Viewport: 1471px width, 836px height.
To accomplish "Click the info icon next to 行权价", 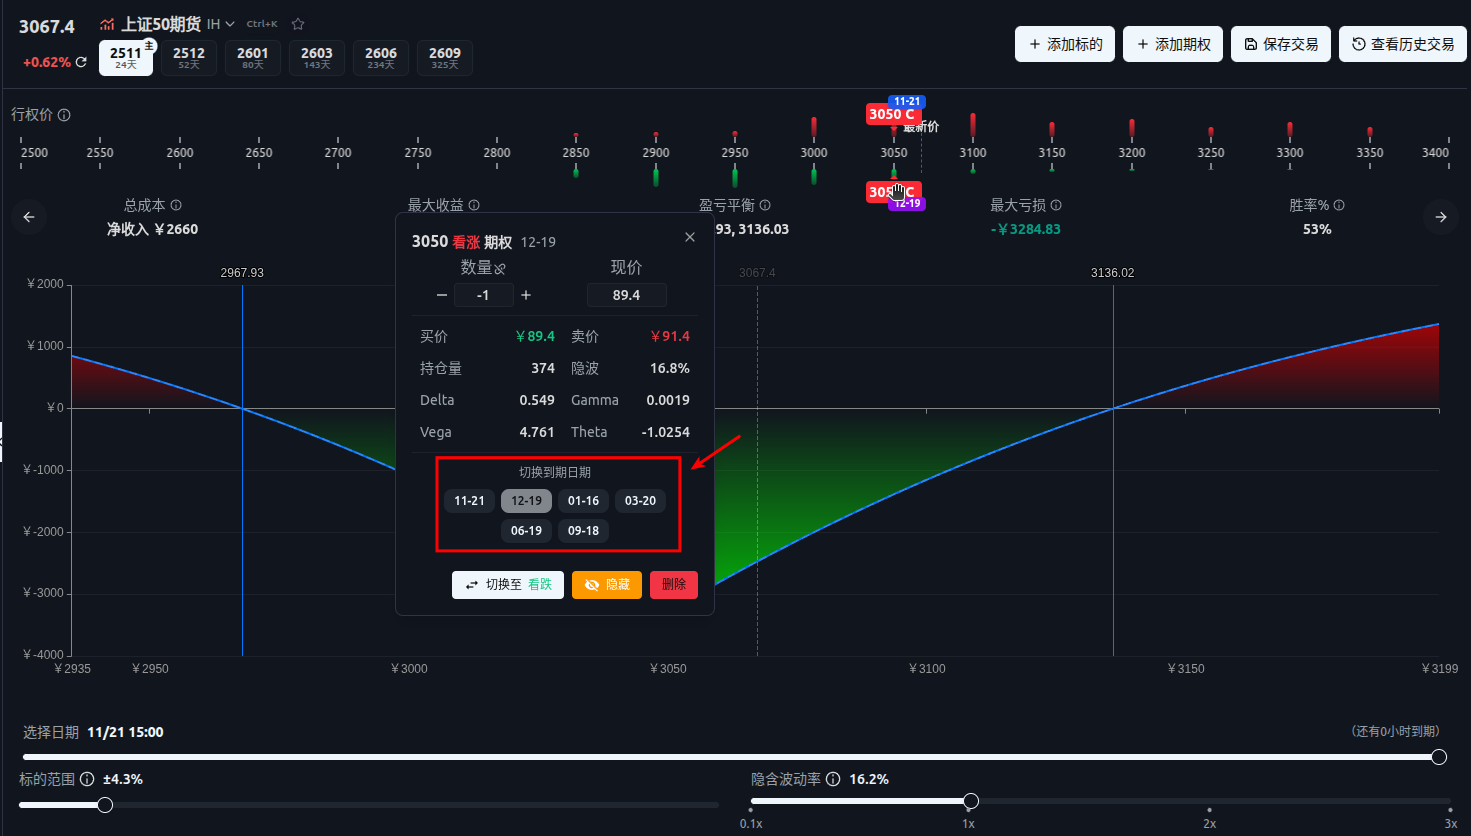I will click(x=64, y=115).
